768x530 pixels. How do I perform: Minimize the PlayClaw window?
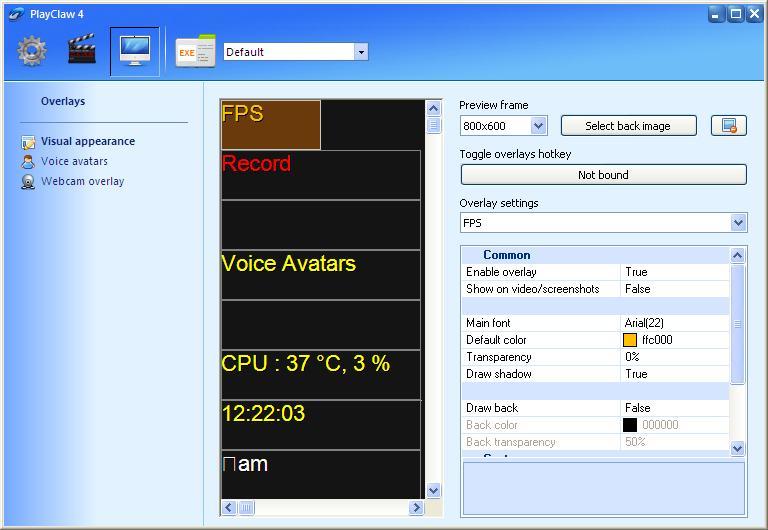pos(716,14)
